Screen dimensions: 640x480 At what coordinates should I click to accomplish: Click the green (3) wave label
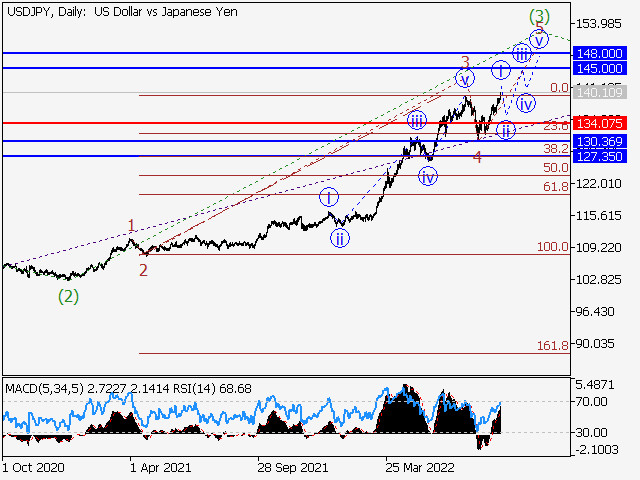(540, 16)
